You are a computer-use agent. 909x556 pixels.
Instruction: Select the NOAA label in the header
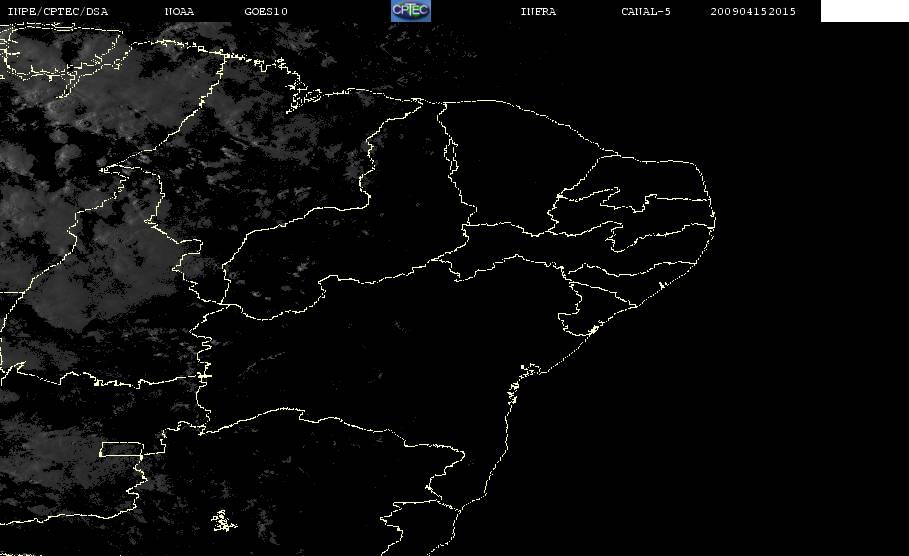pos(180,12)
